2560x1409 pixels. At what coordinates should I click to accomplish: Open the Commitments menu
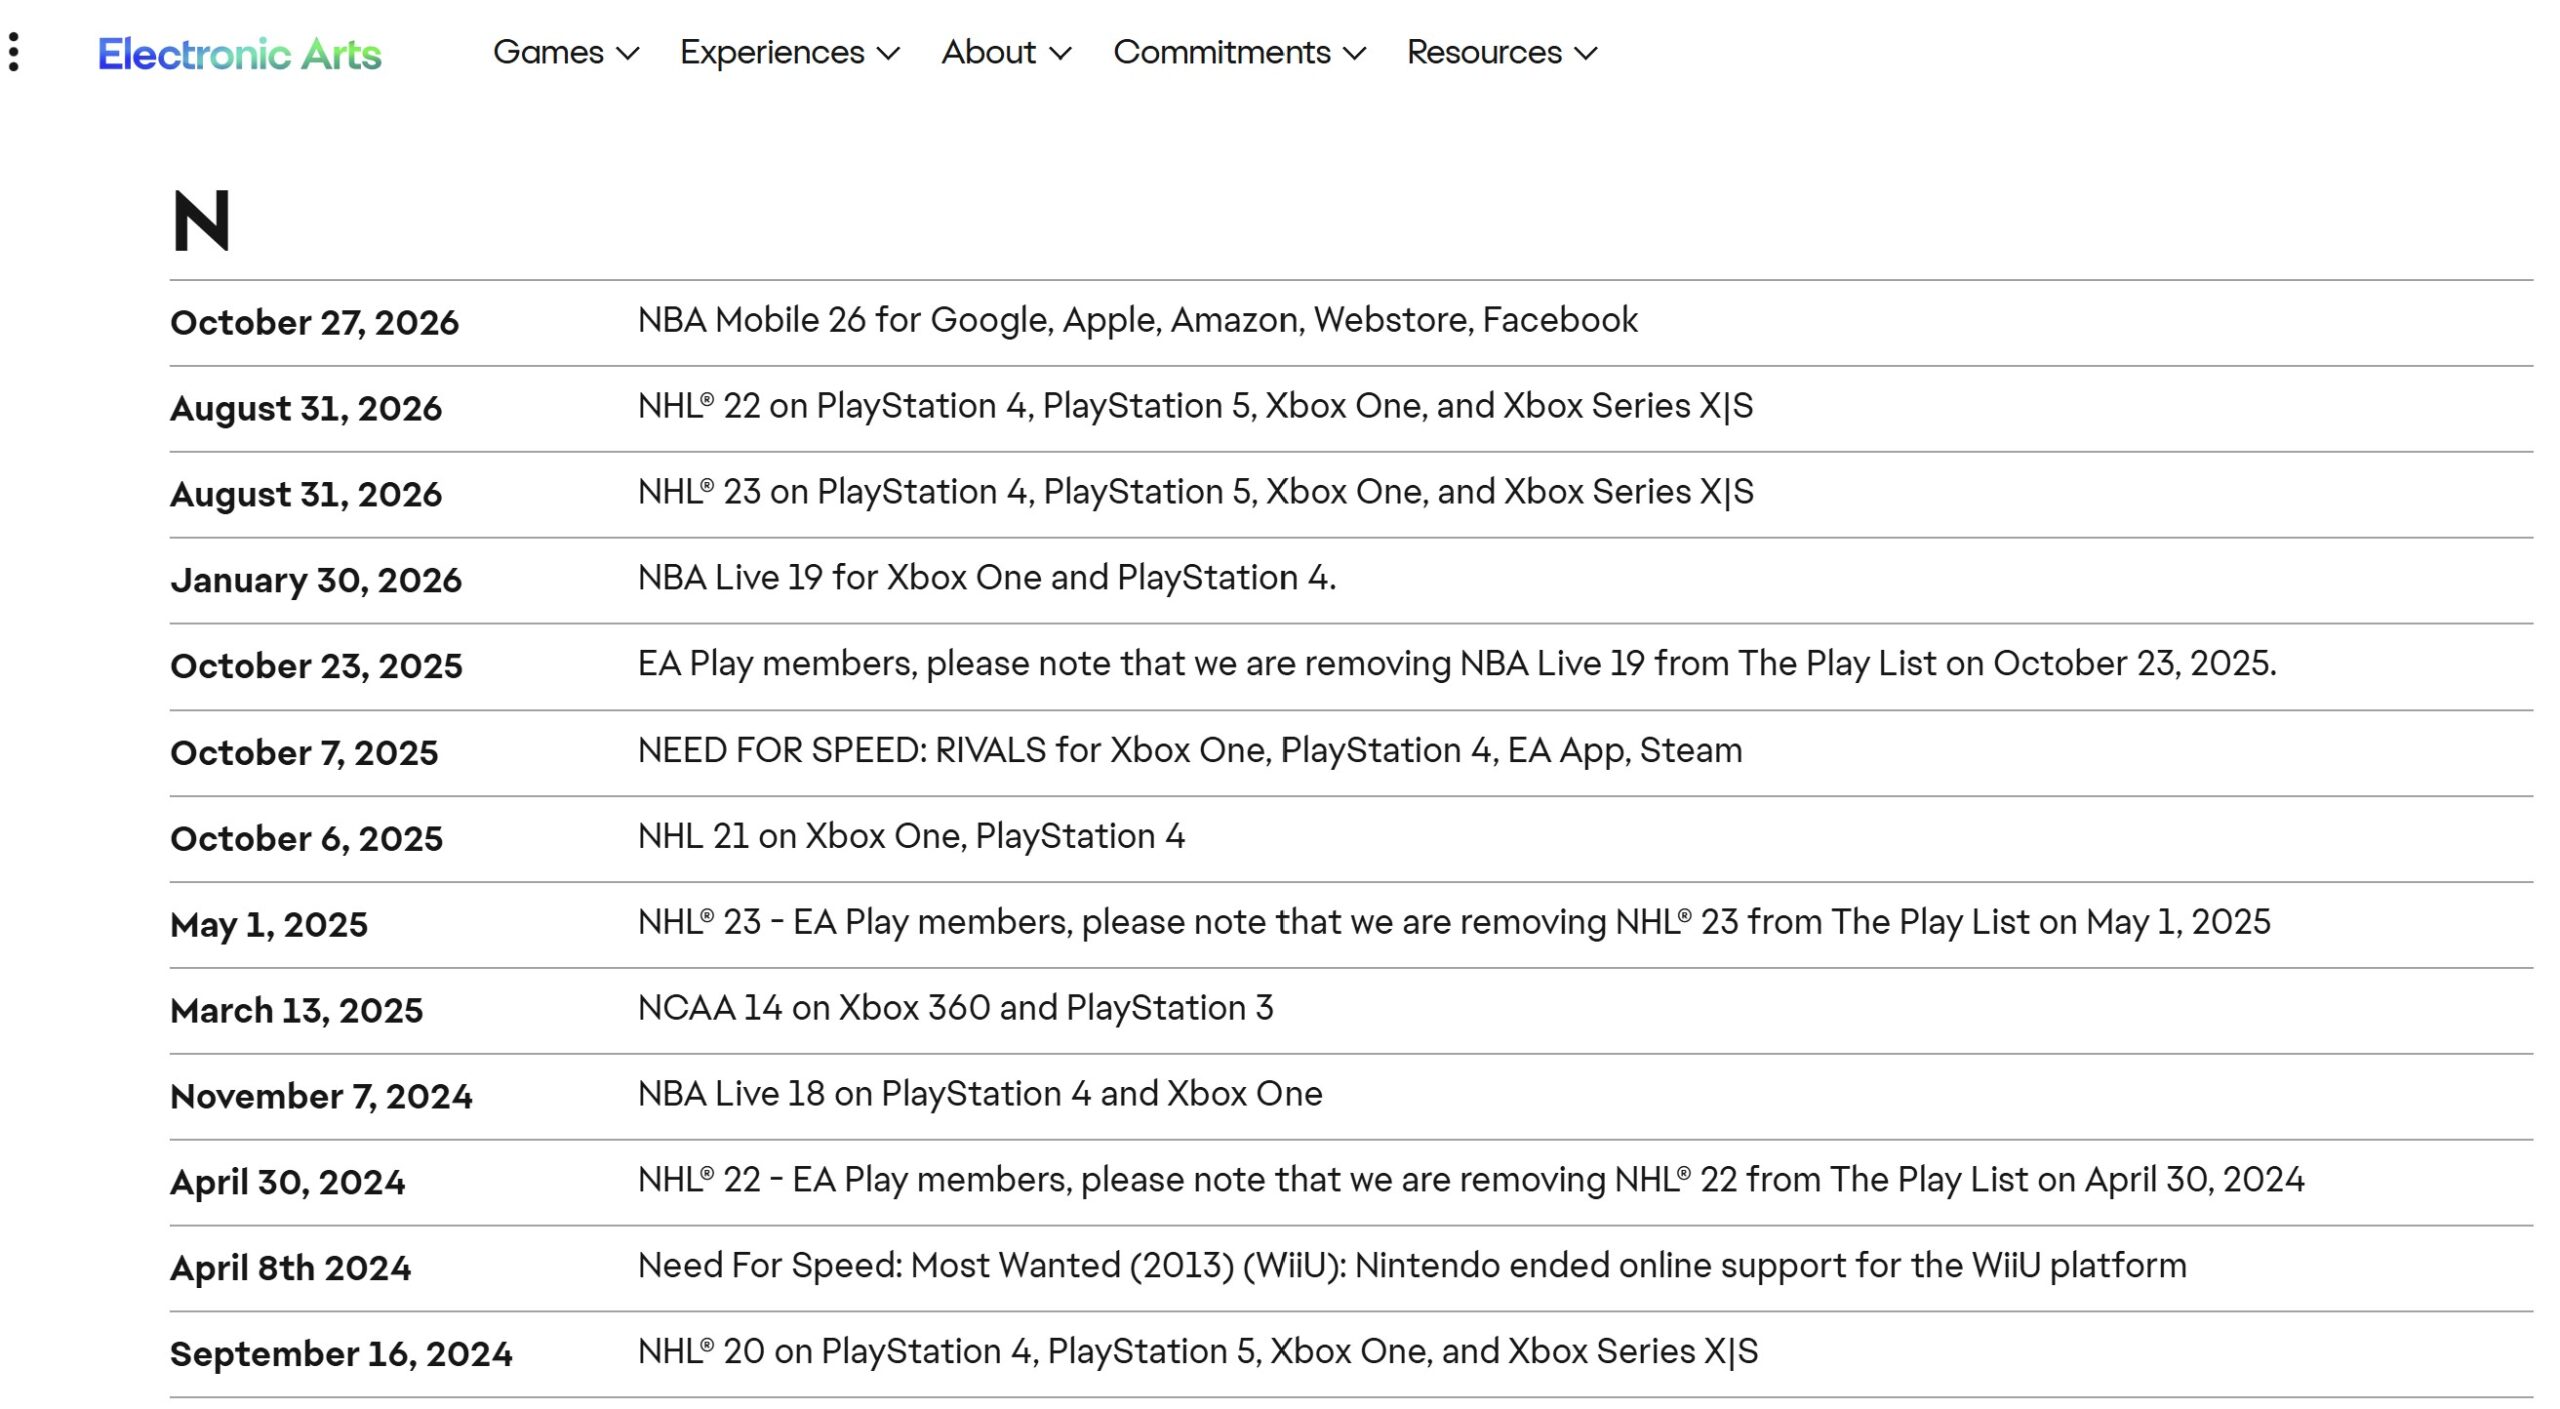[x=1240, y=52]
